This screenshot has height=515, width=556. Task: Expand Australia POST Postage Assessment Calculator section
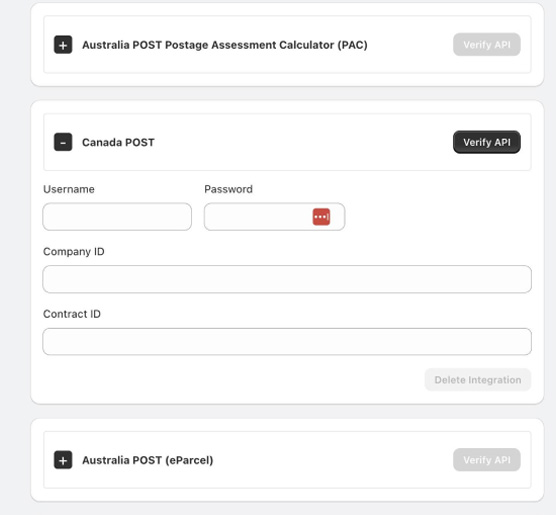pos(63,45)
